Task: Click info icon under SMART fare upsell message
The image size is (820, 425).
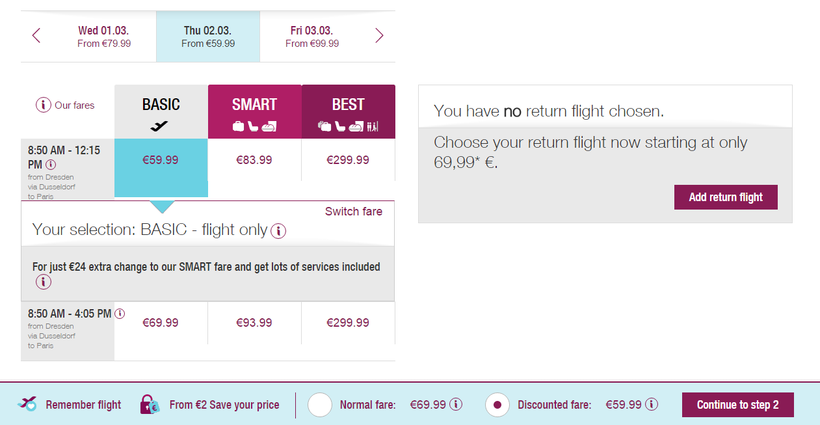Action: (43, 282)
